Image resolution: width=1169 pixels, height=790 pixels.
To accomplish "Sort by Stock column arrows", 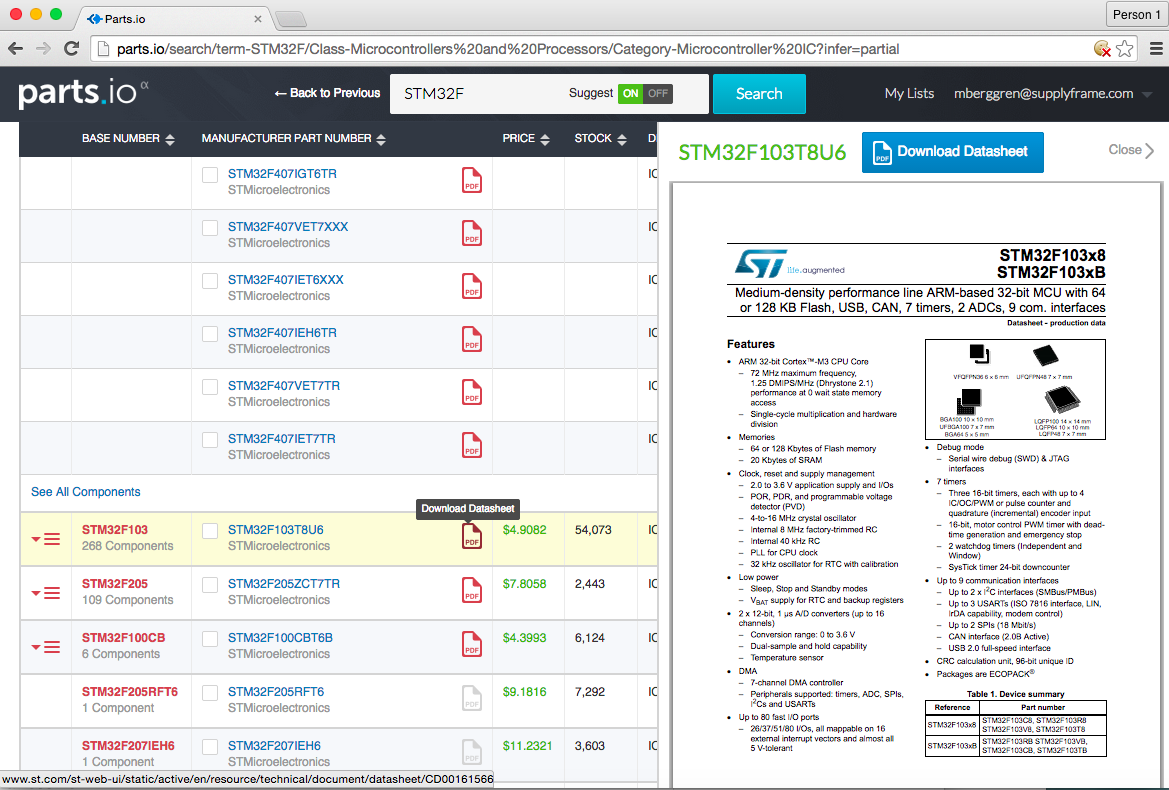I will pyautogui.click(x=622, y=139).
